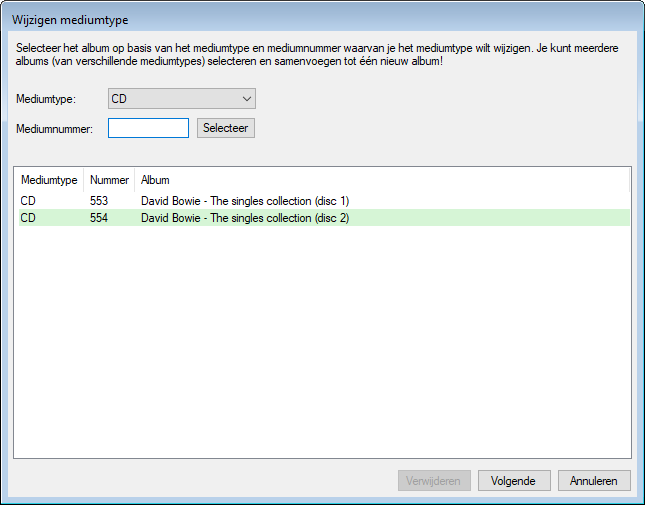Sort by the Mediumtype column header

point(49,180)
